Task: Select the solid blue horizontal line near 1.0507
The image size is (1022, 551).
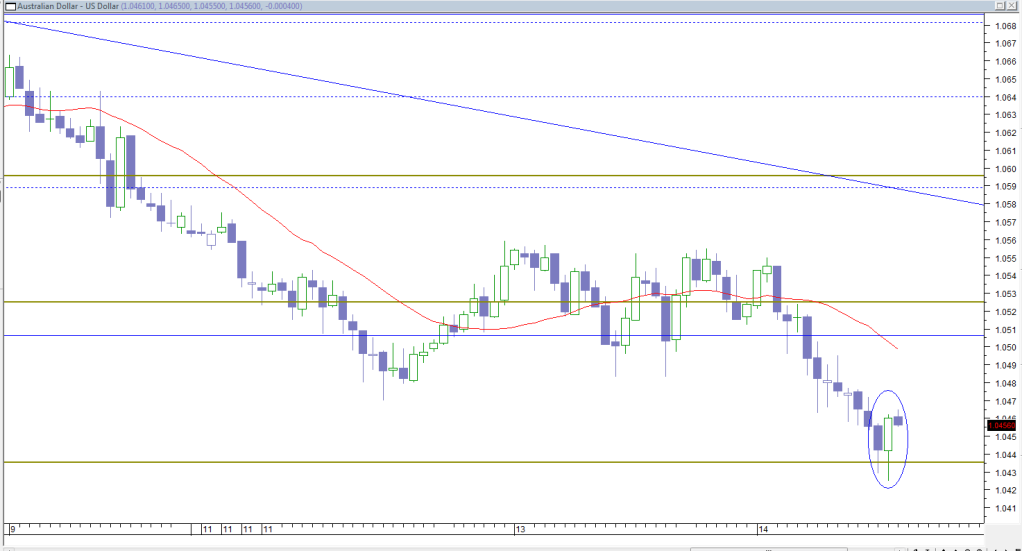Action: [493, 336]
